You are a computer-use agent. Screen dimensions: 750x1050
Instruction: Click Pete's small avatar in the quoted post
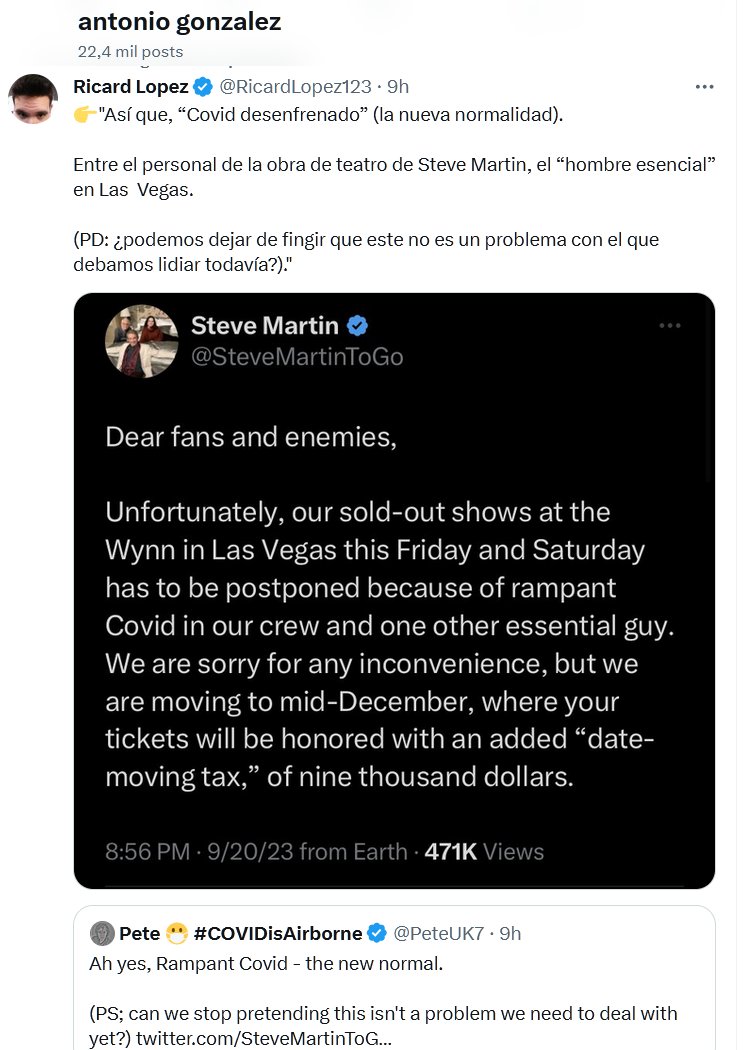[x=101, y=933]
